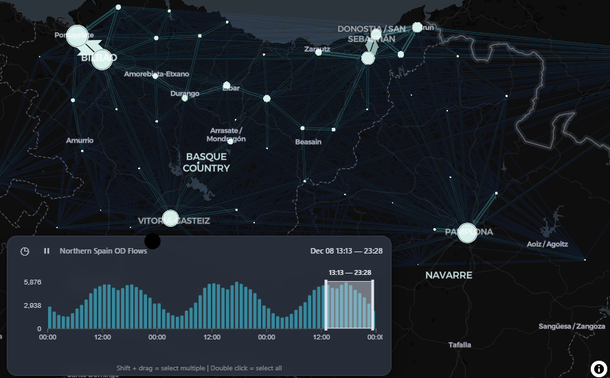Image resolution: width=610 pixels, height=378 pixels.
Task: Click the range label above the time selection
Action: point(350,273)
